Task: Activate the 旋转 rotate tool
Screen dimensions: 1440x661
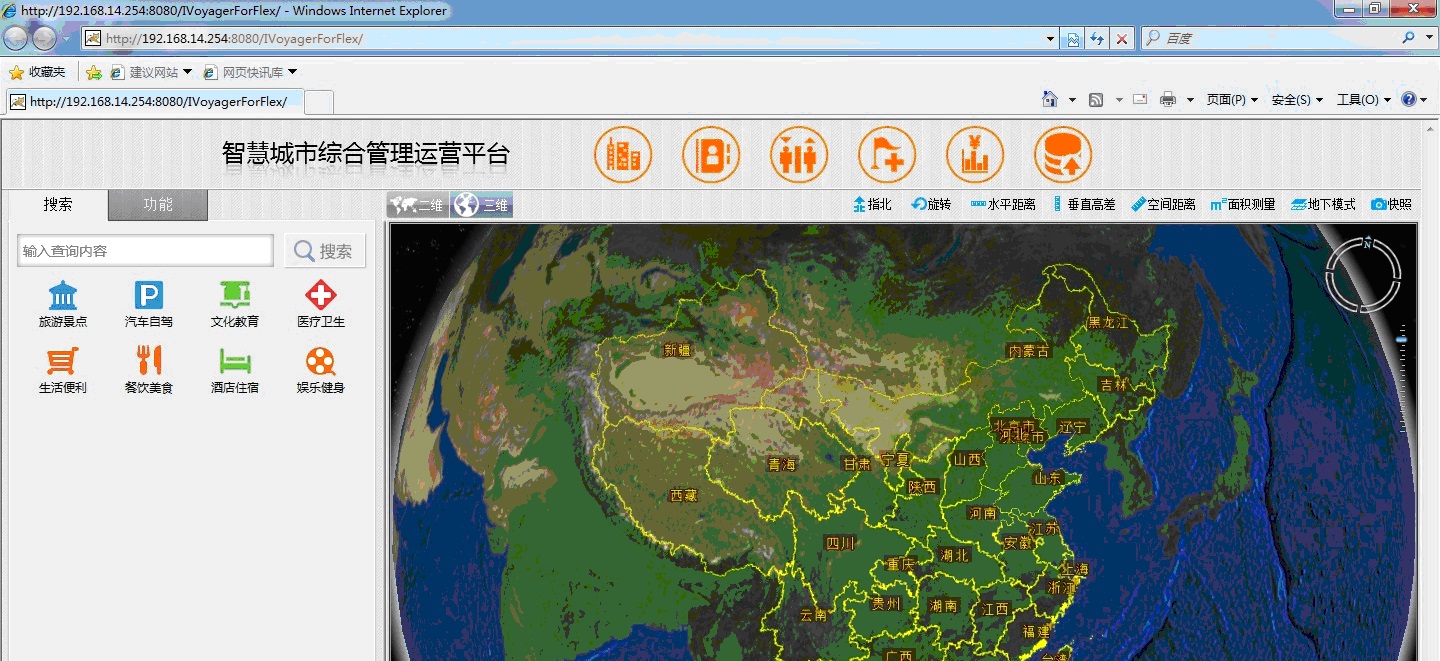Action: [x=931, y=204]
